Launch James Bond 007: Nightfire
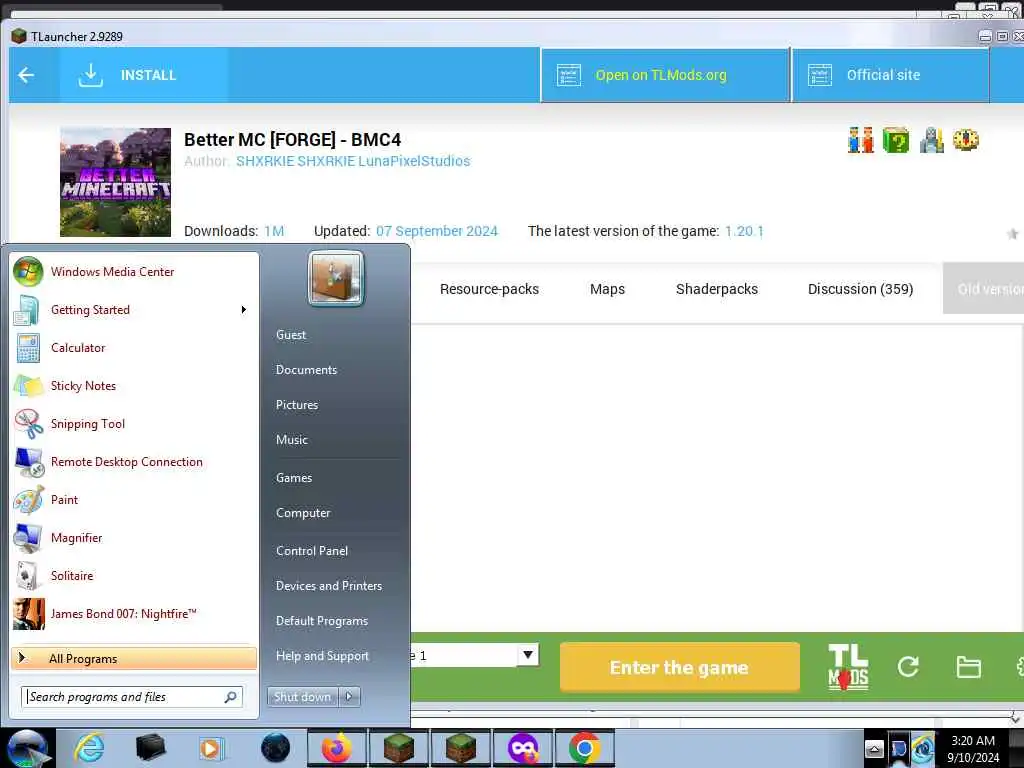 (135, 614)
